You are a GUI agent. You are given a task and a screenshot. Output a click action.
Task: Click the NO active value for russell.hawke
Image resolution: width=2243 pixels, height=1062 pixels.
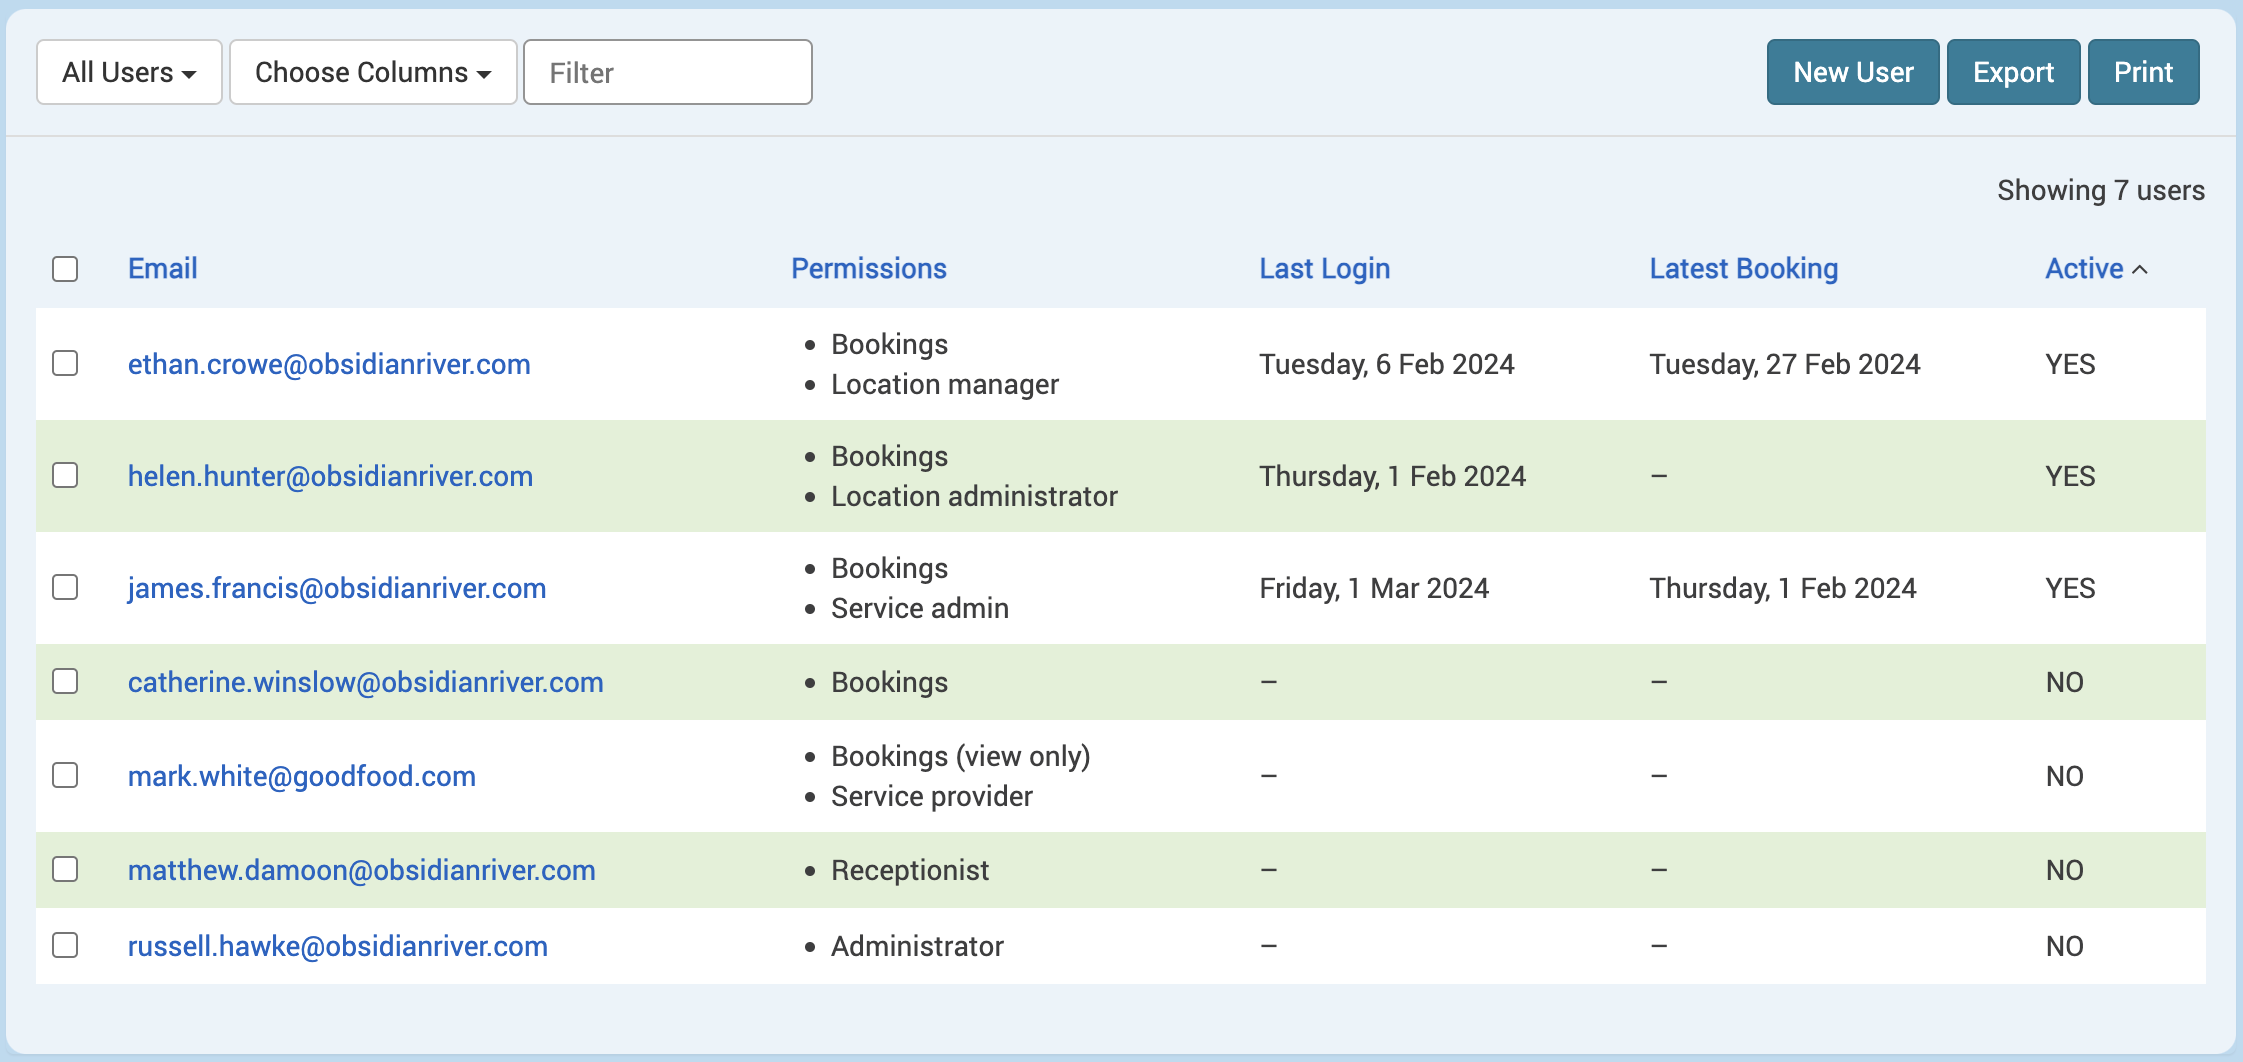pyautogui.click(x=2064, y=946)
